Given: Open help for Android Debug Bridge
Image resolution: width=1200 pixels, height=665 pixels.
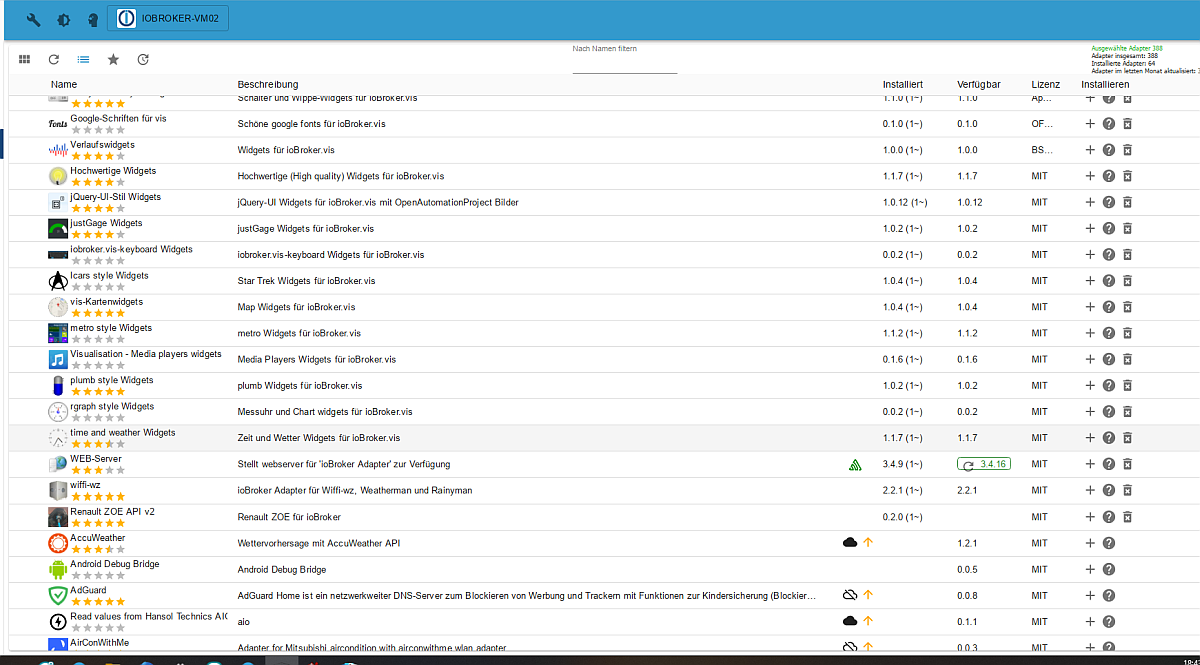Looking at the screenshot, I should click(x=1109, y=569).
